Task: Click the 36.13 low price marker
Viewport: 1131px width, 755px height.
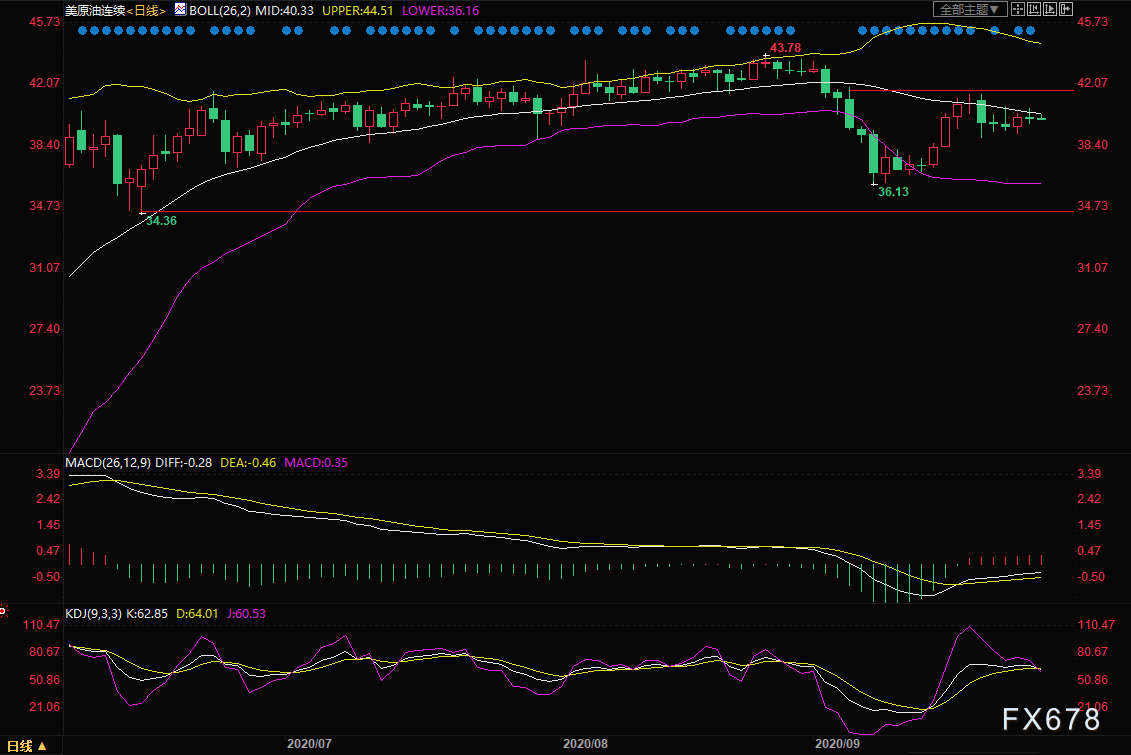Action: coord(892,192)
